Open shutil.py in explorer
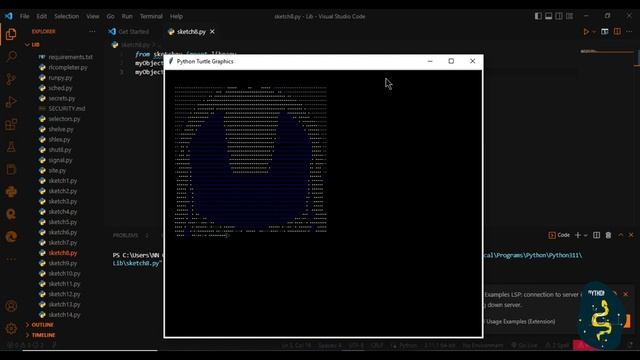This screenshot has height=360, width=640. pyautogui.click(x=60, y=150)
